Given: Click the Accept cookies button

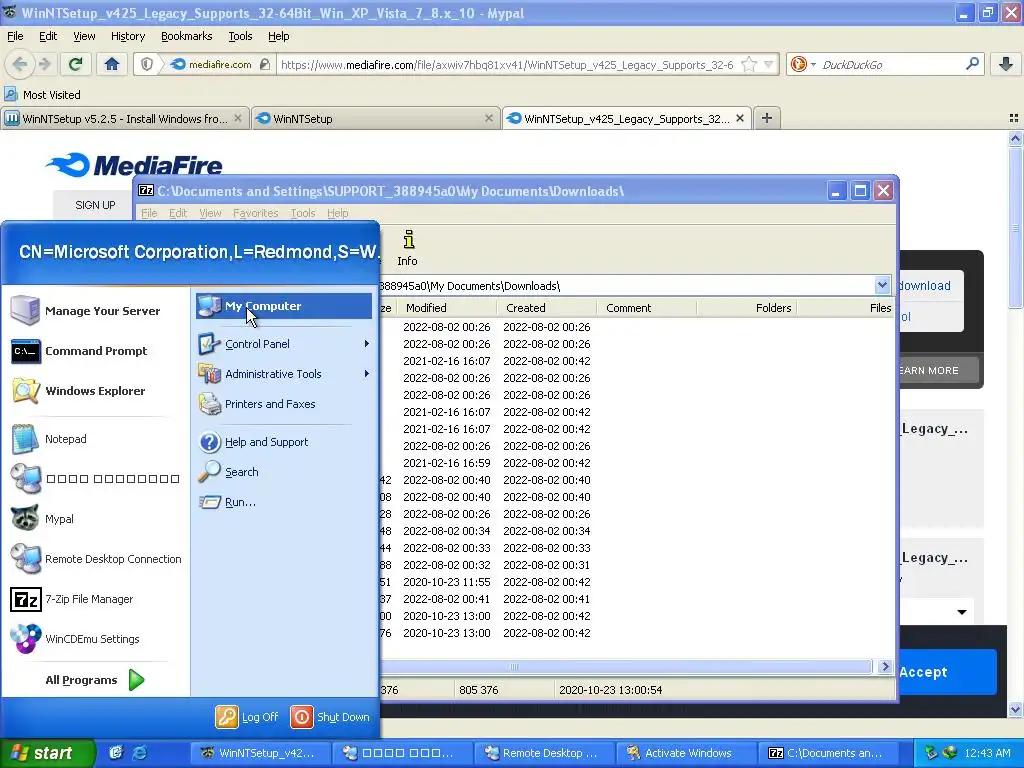Looking at the screenshot, I should 923,672.
